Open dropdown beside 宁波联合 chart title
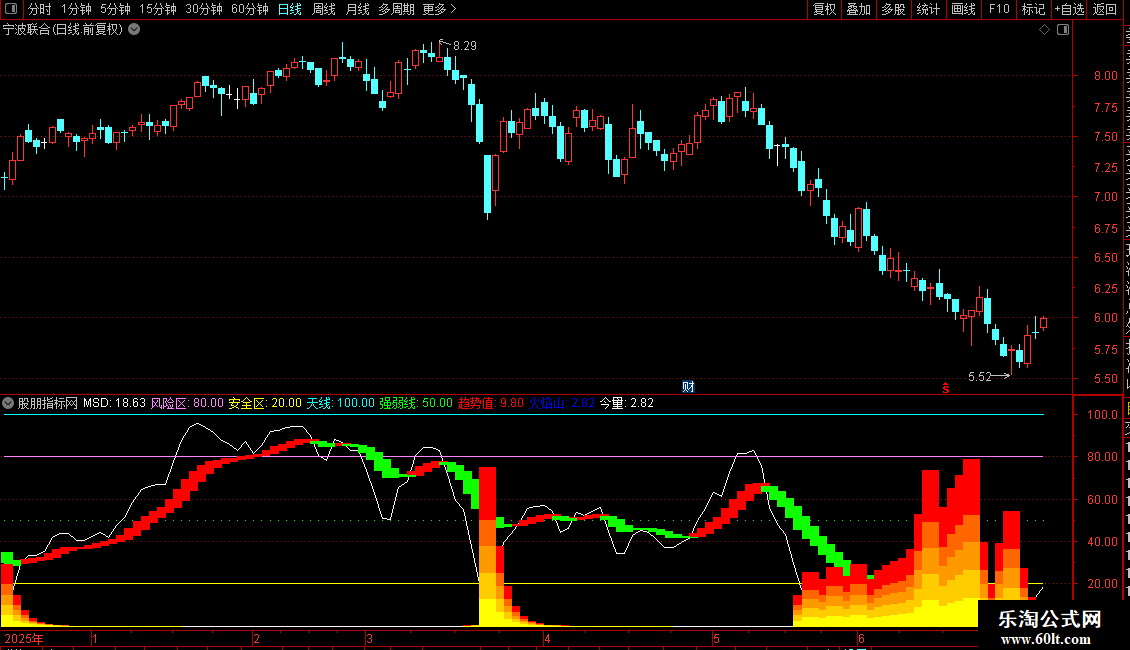The image size is (1130, 650). [x=134, y=30]
